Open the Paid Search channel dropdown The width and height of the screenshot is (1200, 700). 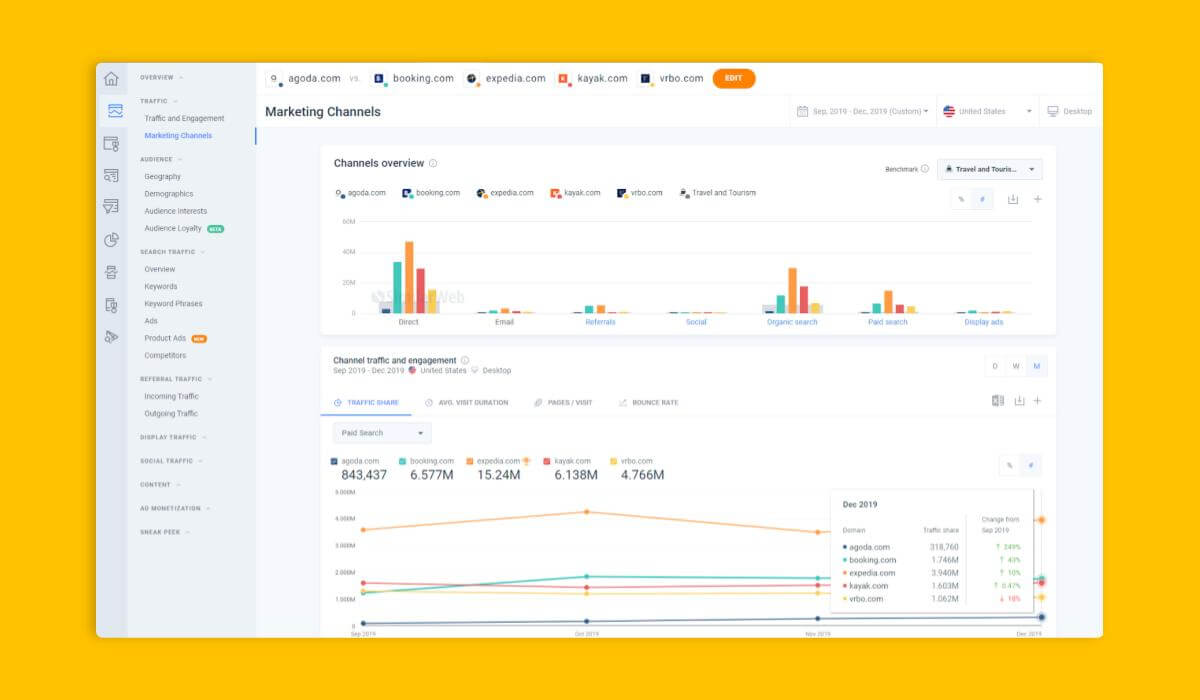pyautogui.click(x=380, y=432)
